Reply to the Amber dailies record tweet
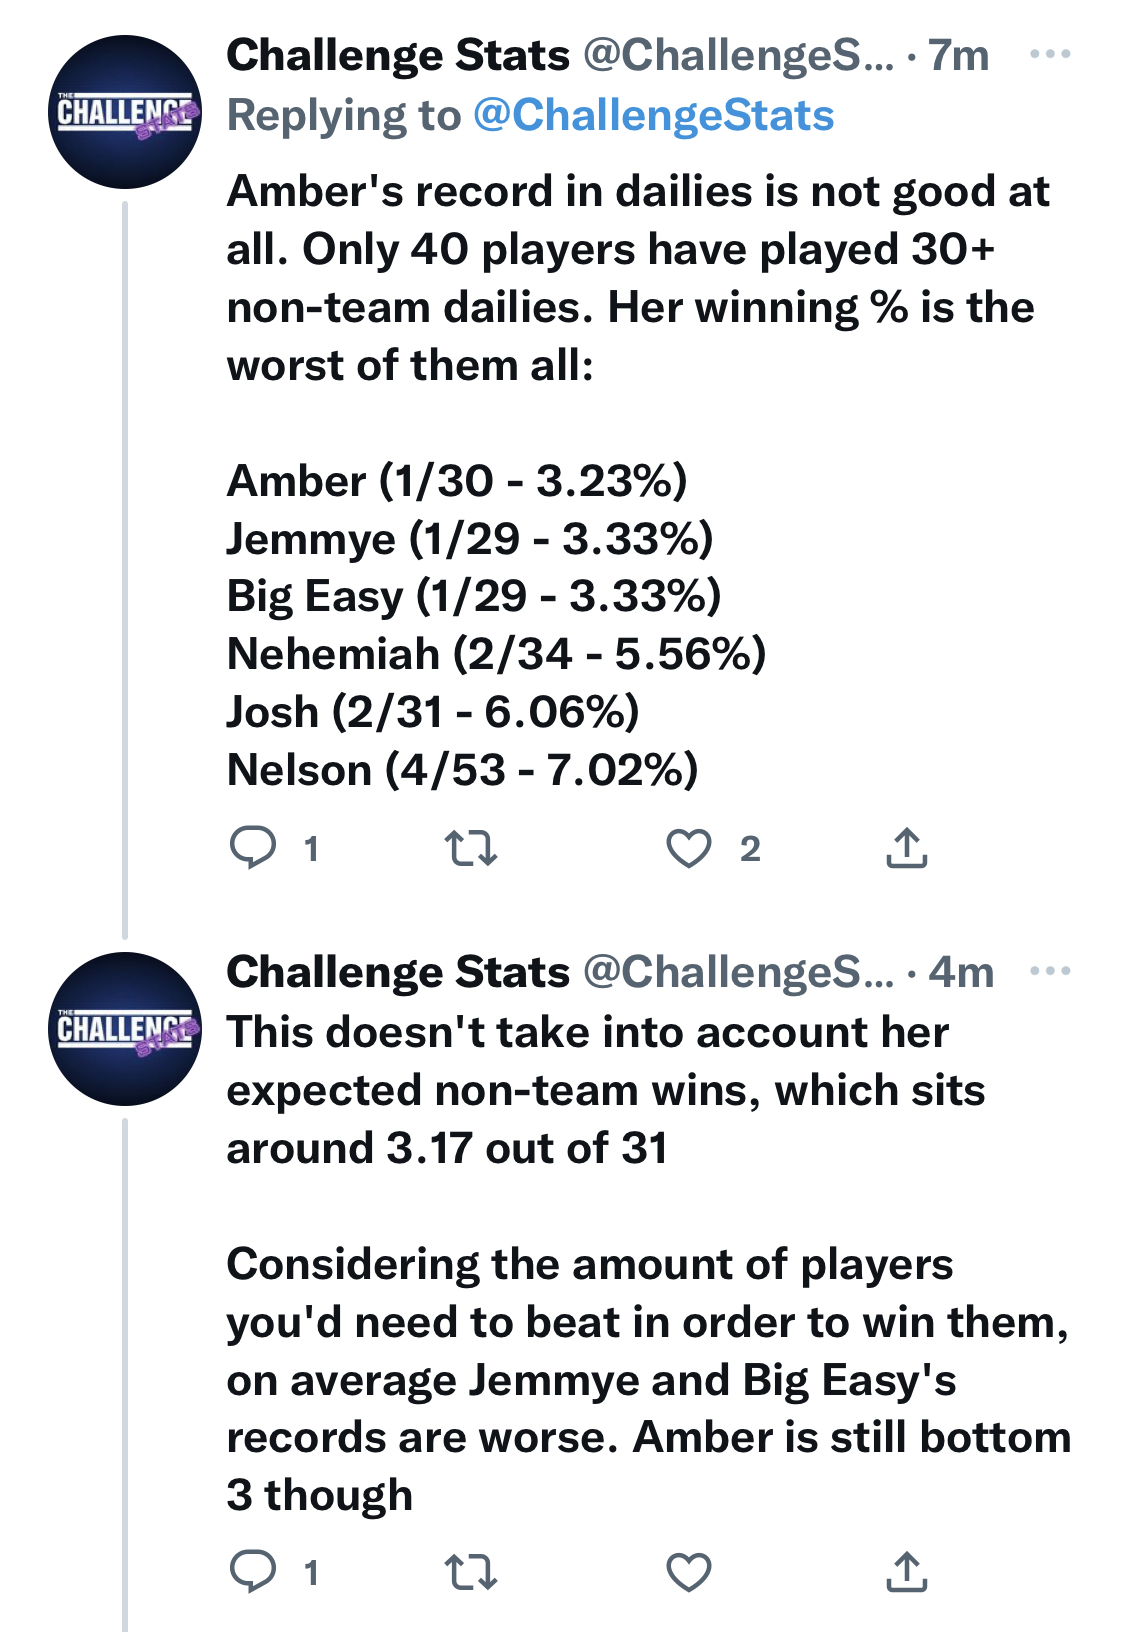The image size is (1125, 1632). (x=253, y=848)
